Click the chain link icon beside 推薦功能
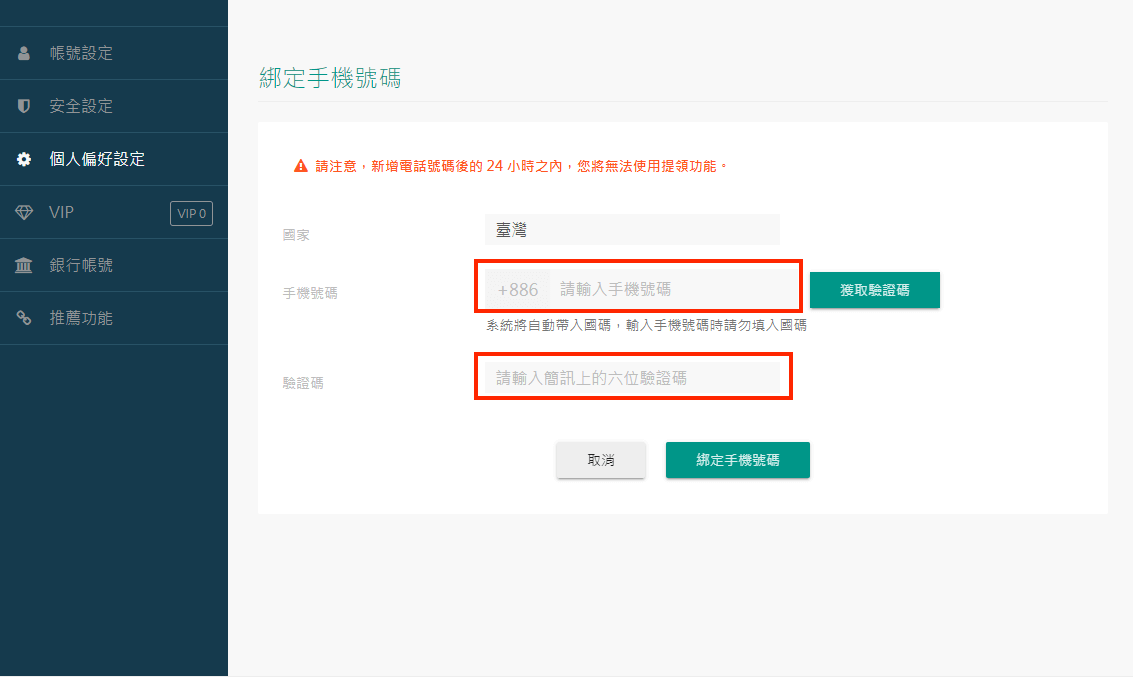The image size is (1133, 677). tap(24, 318)
